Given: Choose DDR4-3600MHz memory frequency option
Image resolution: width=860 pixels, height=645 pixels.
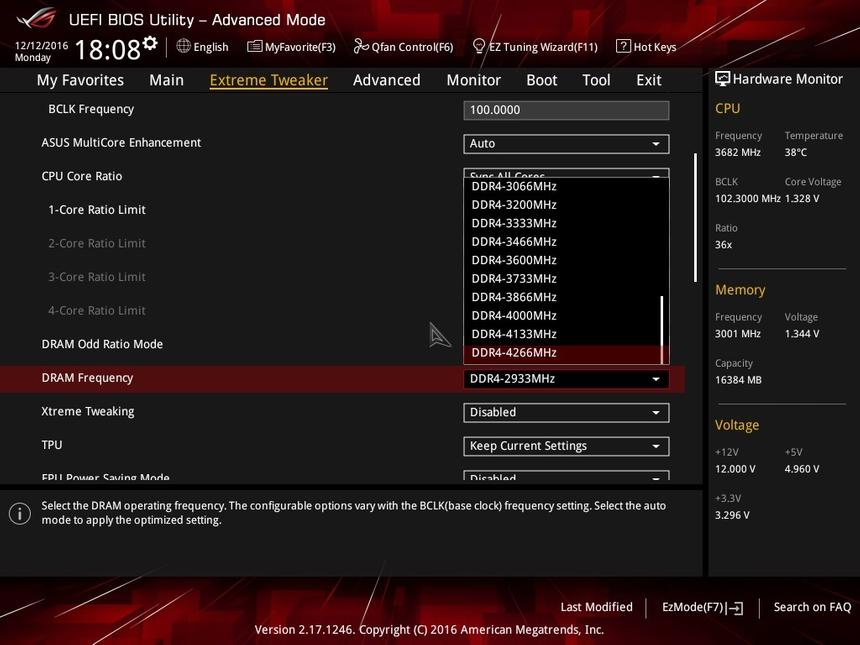Looking at the screenshot, I should click(514, 260).
